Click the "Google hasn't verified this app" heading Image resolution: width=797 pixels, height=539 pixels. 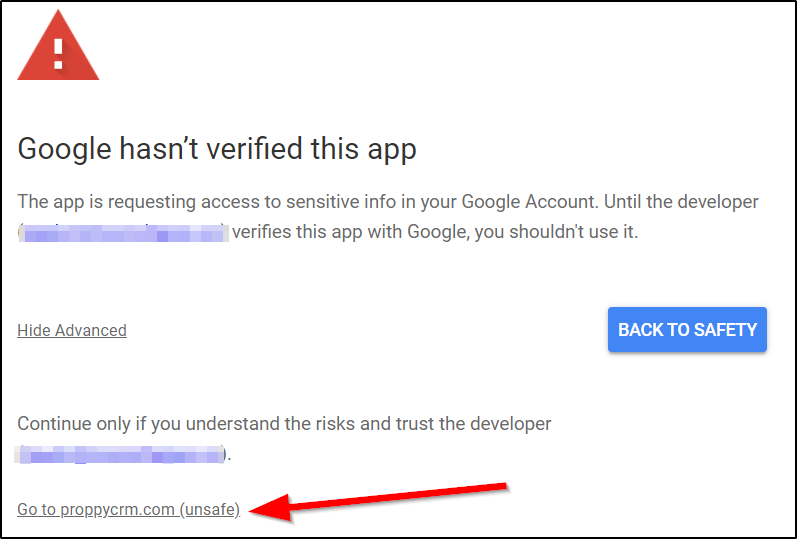(x=217, y=150)
